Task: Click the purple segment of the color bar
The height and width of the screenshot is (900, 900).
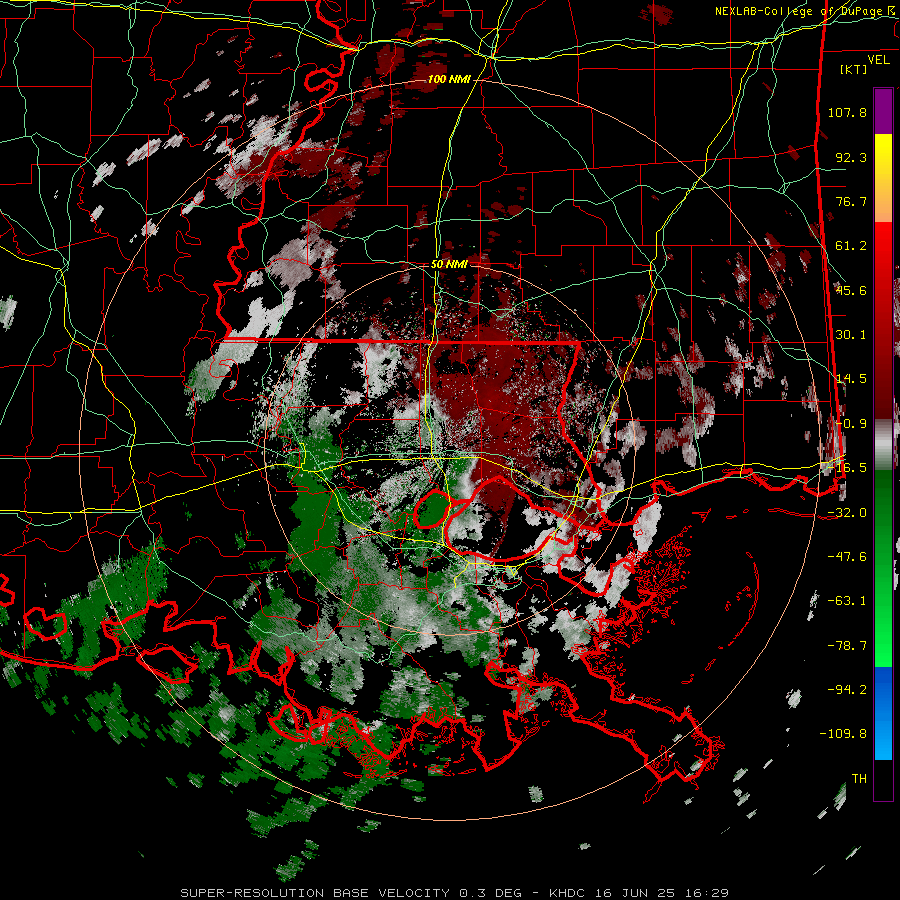Action: click(883, 111)
